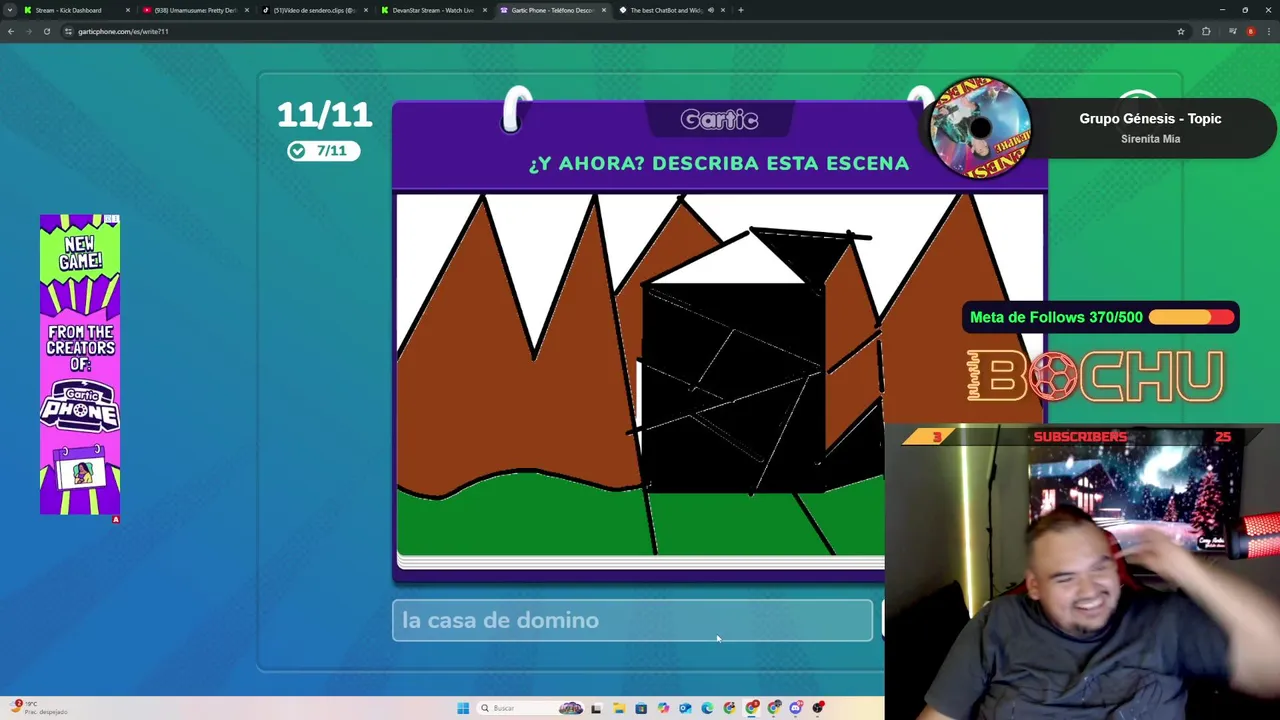Close the Gartic Phone tab

pyautogui.click(x=604, y=10)
